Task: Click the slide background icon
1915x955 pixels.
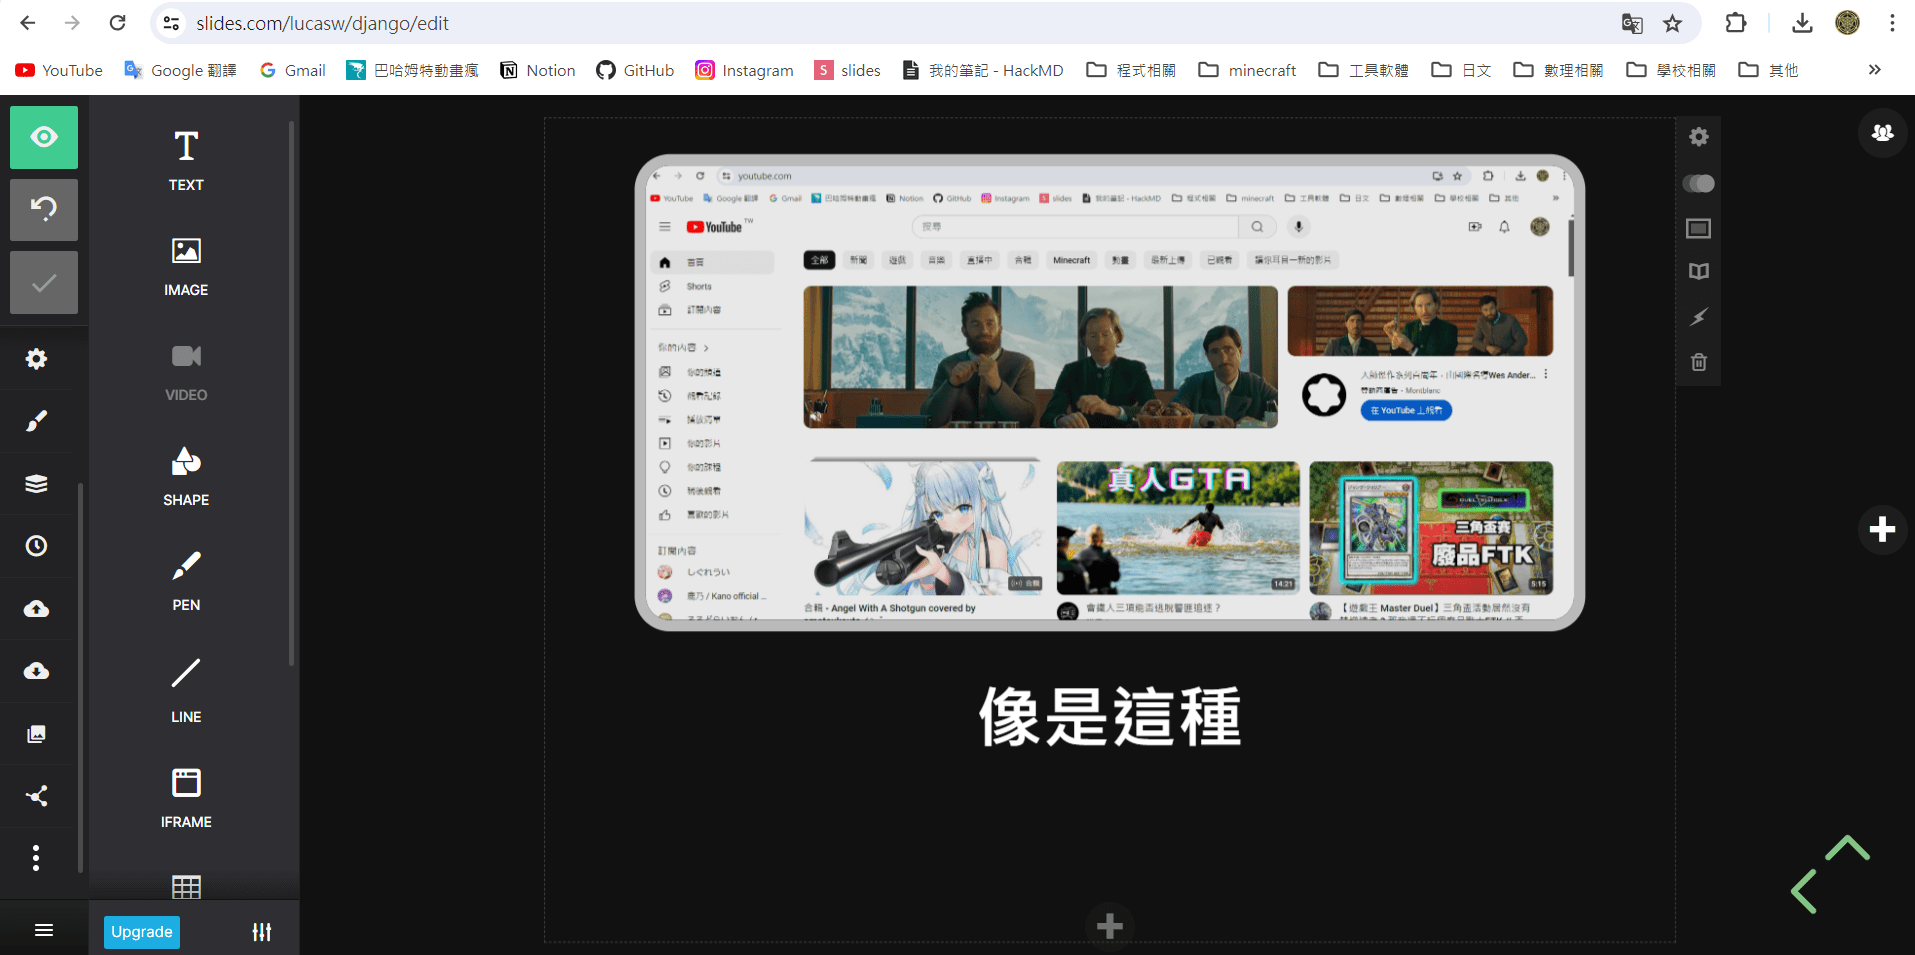Action: click(x=1699, y=229)
